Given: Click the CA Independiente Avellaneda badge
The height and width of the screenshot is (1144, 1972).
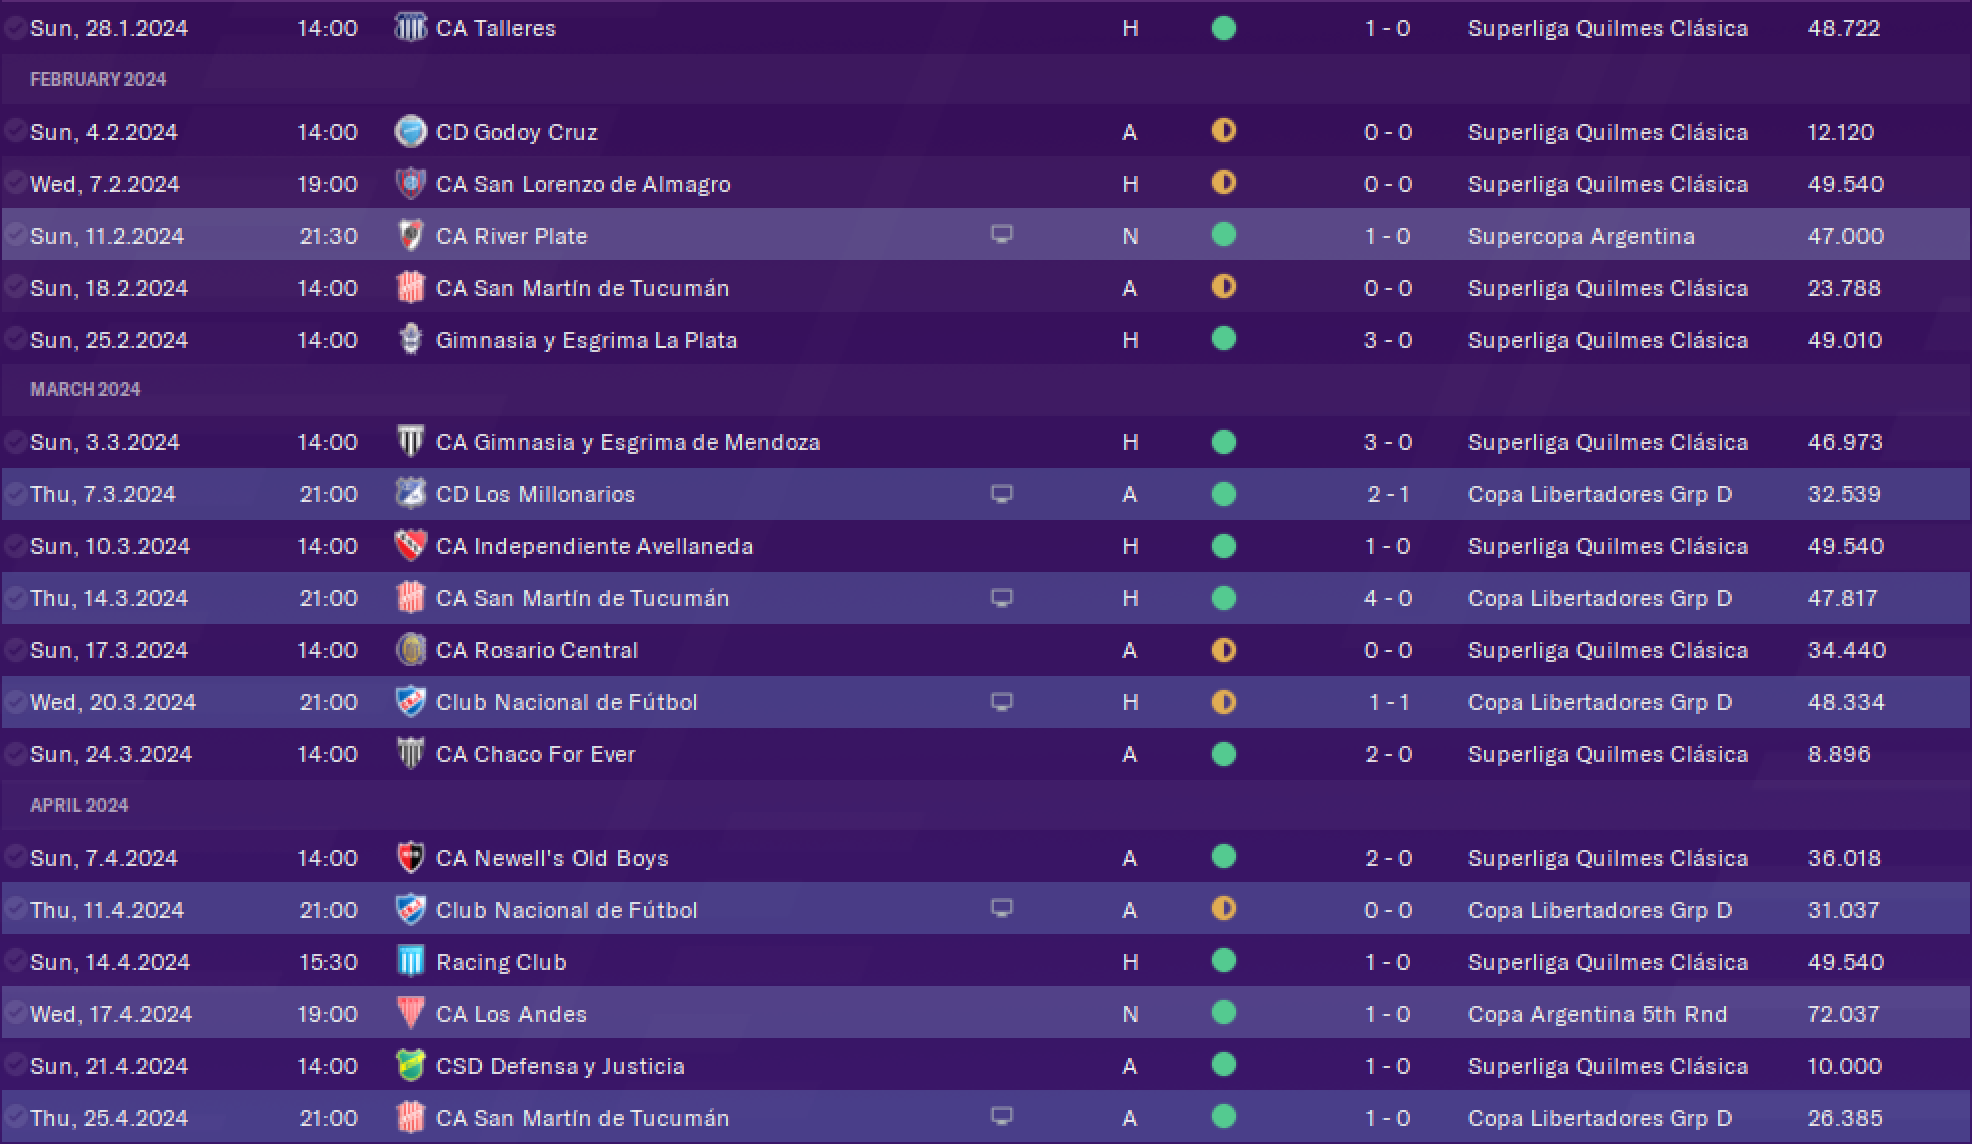Looking at the screenshot, I should pos(410,546).
